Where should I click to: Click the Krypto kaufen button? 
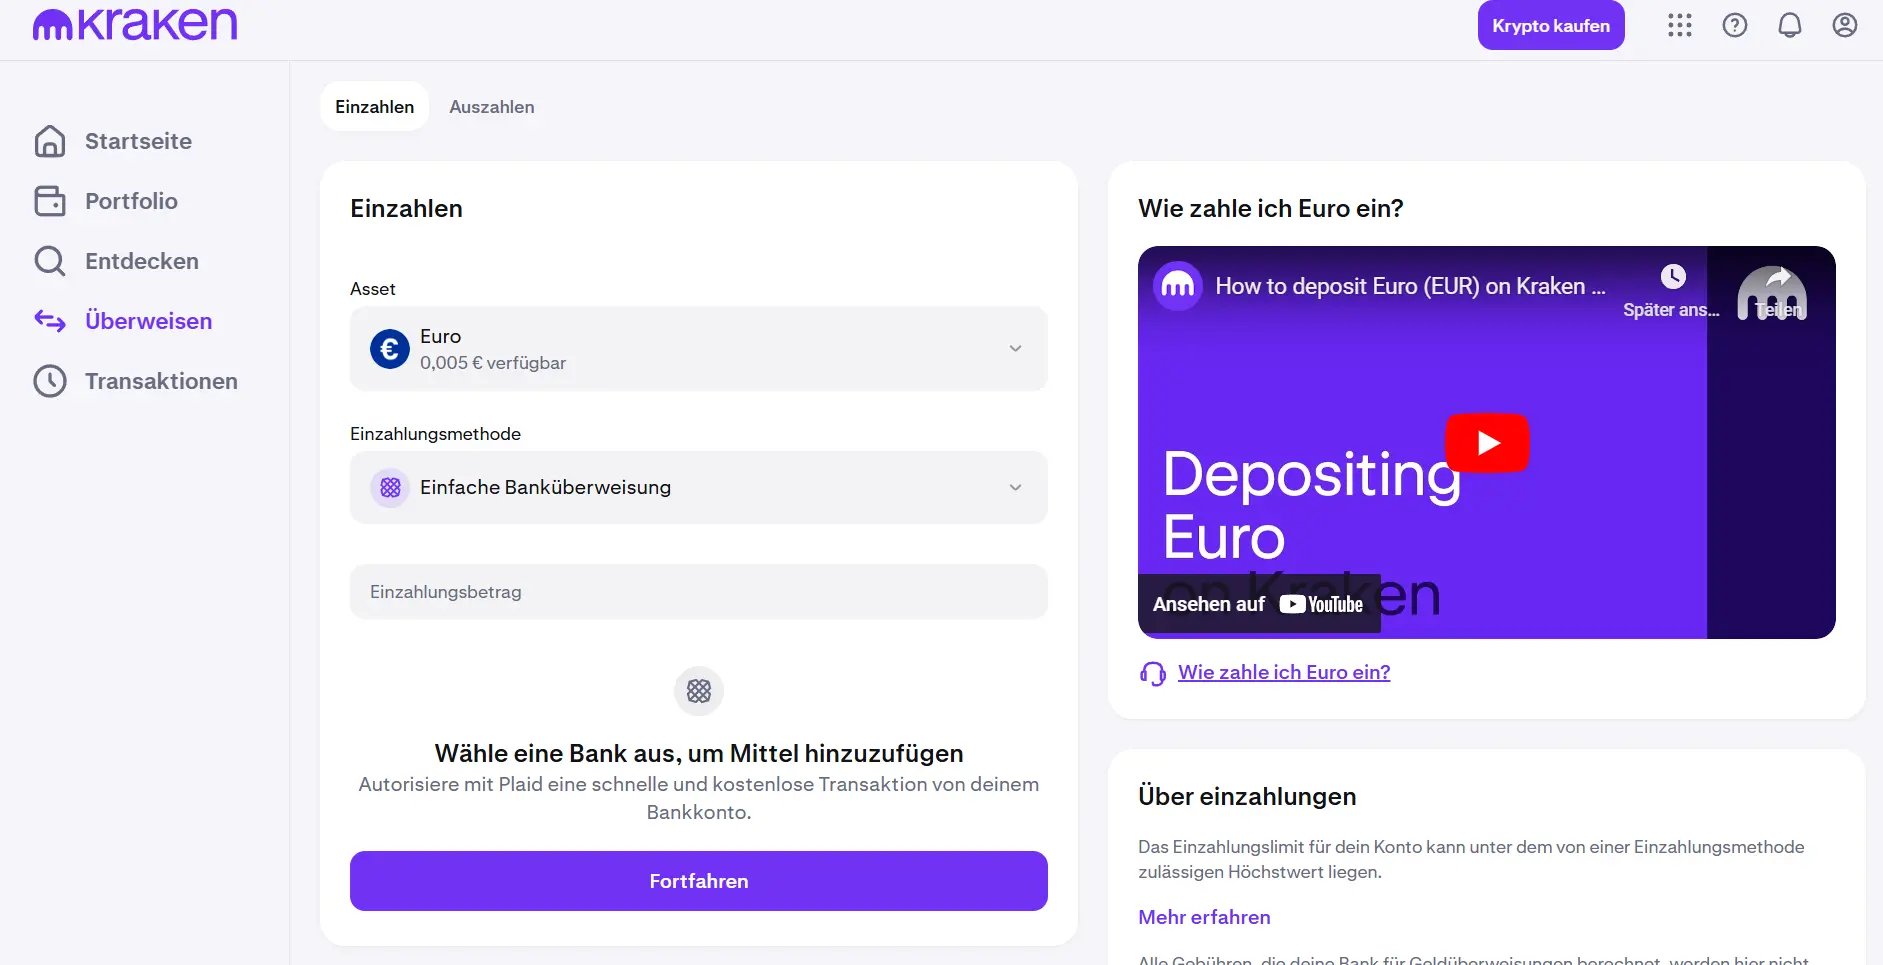[1551, 26]
